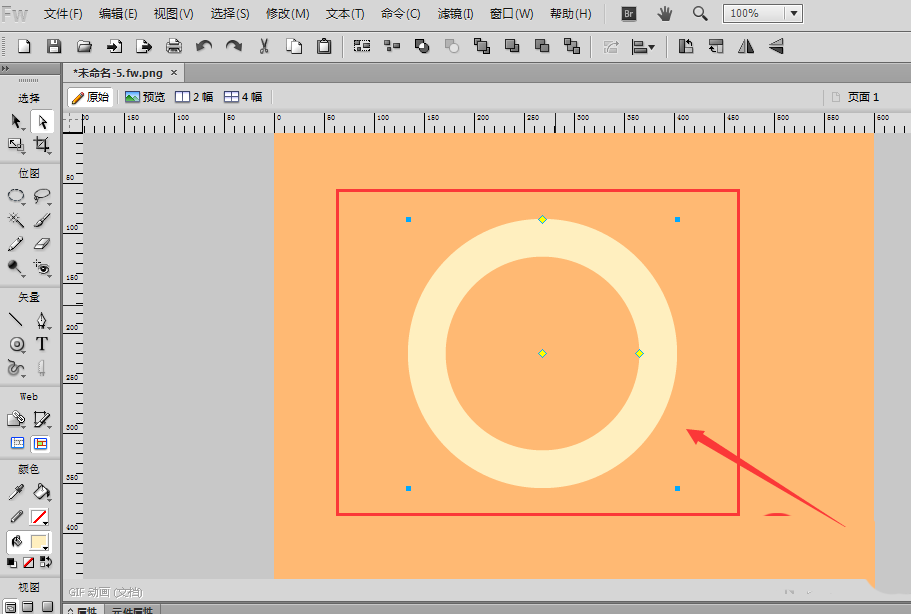Open the 修改(M) modify menu
Viewport: 911px width, 614px height.
(x=288, y=14)
